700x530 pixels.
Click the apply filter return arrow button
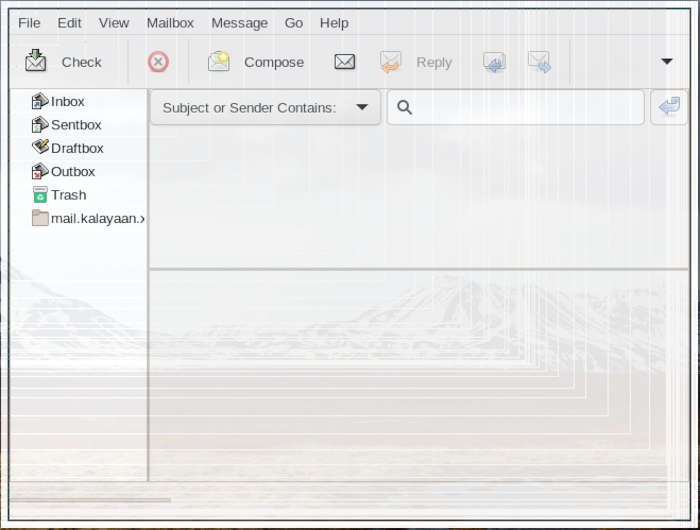[669, 107]
